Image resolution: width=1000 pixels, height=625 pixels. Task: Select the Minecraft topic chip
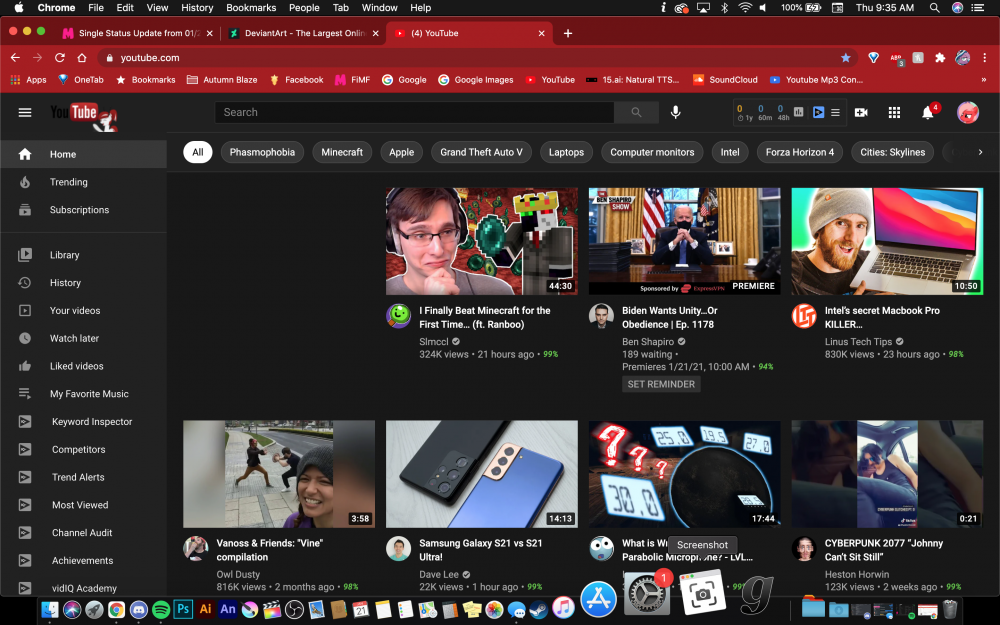coord(341,152)
